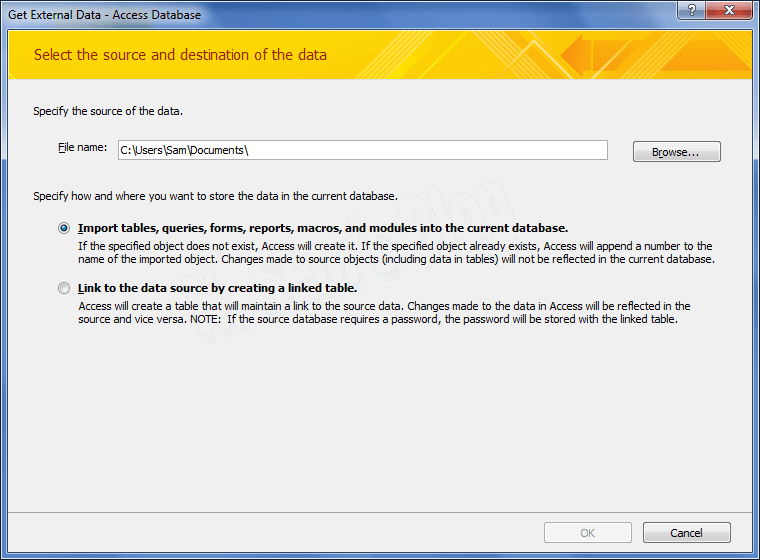
Task: Select the Import tables radio button
Action: click(65, 228)
